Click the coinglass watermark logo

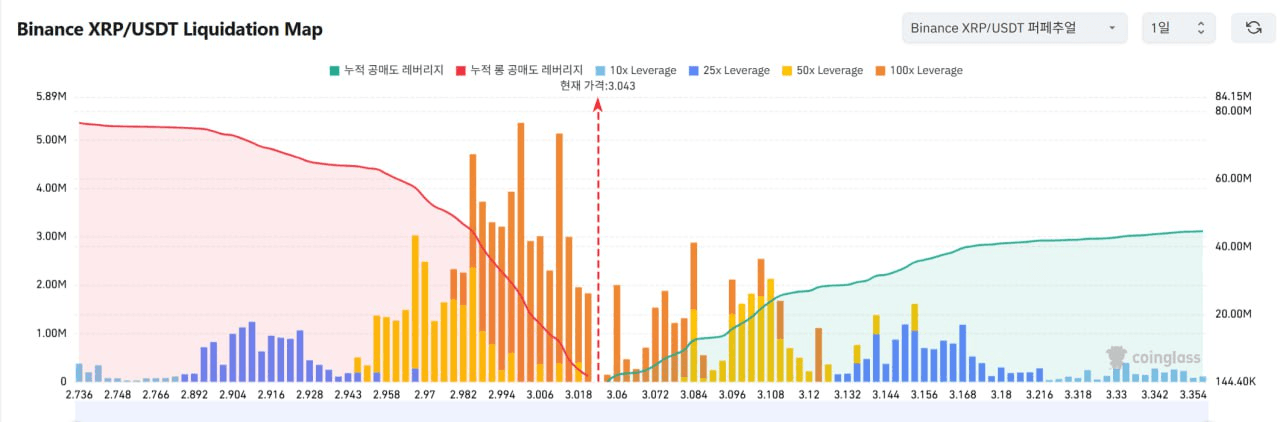(1152, 358)
